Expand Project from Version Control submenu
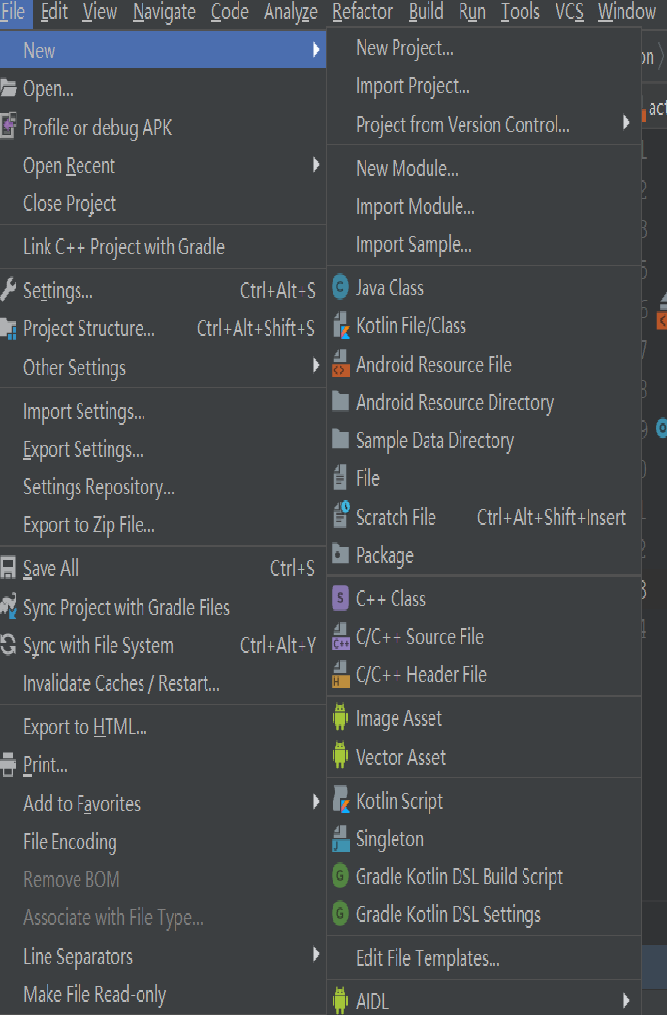This screenshot has height=1015, width=667. click(x=626, y=124)
